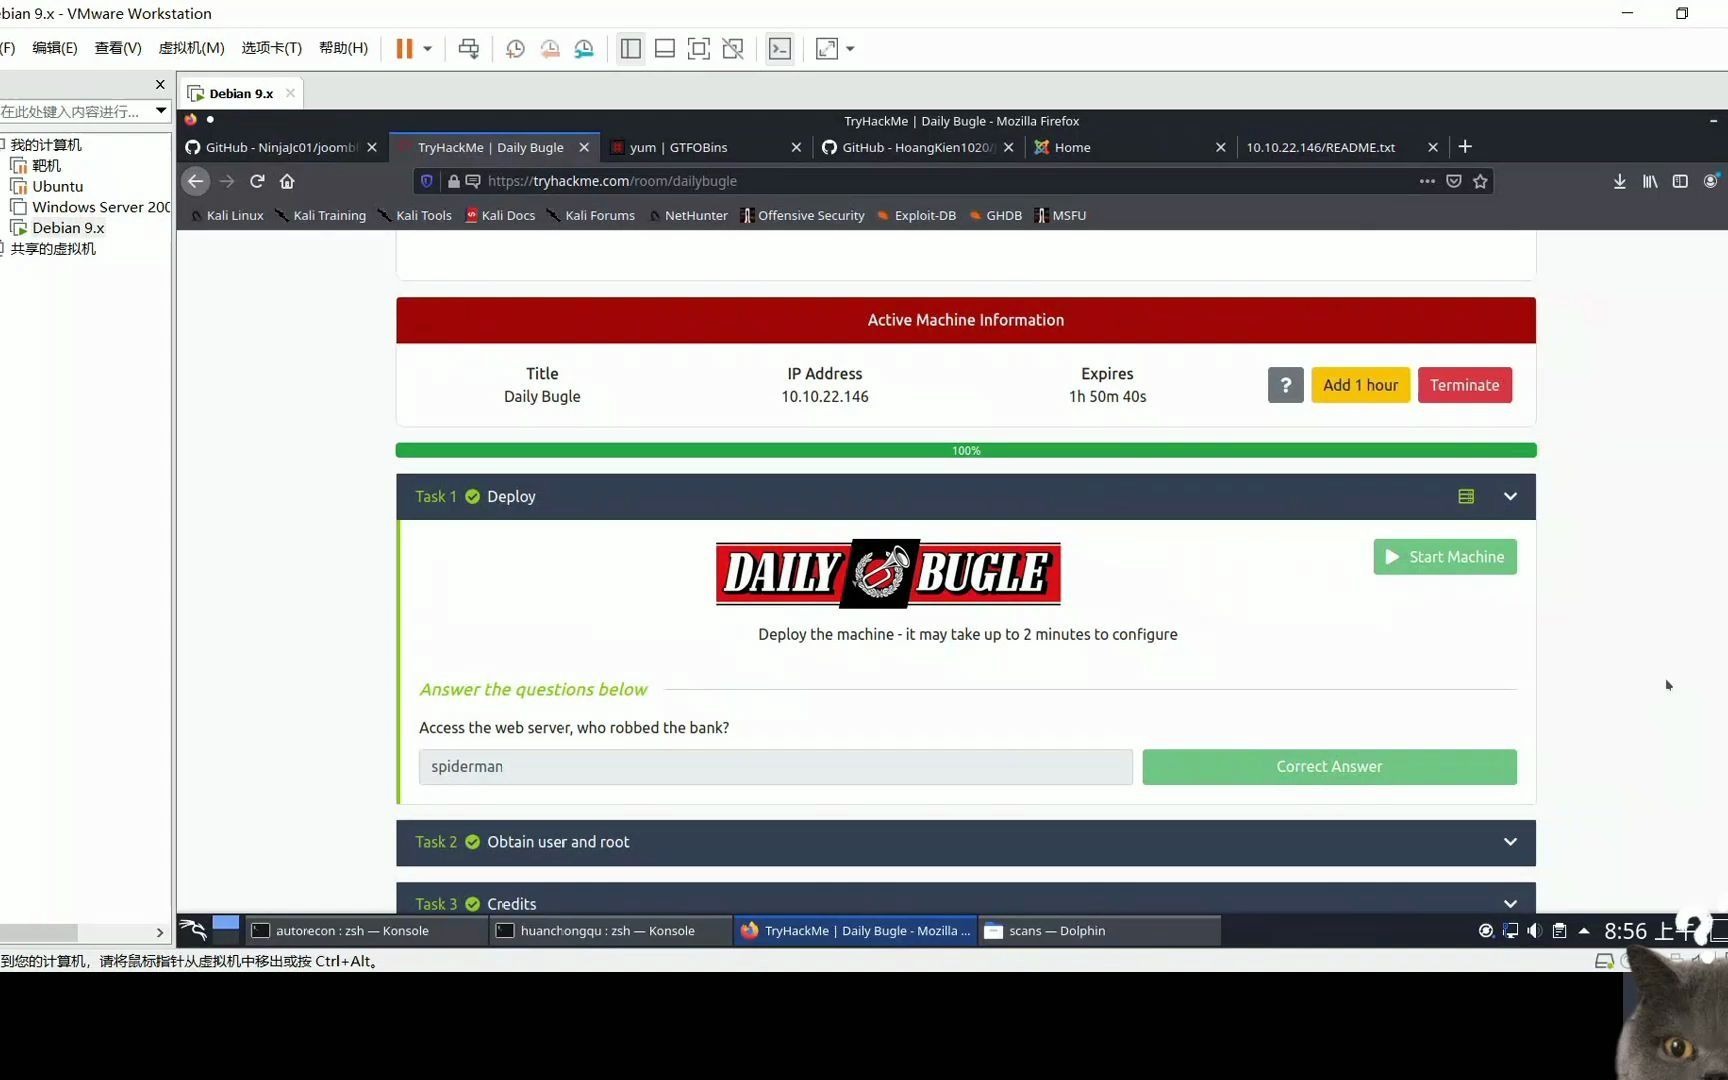Select 共享的虚拟机 in the library

(53, 249)
